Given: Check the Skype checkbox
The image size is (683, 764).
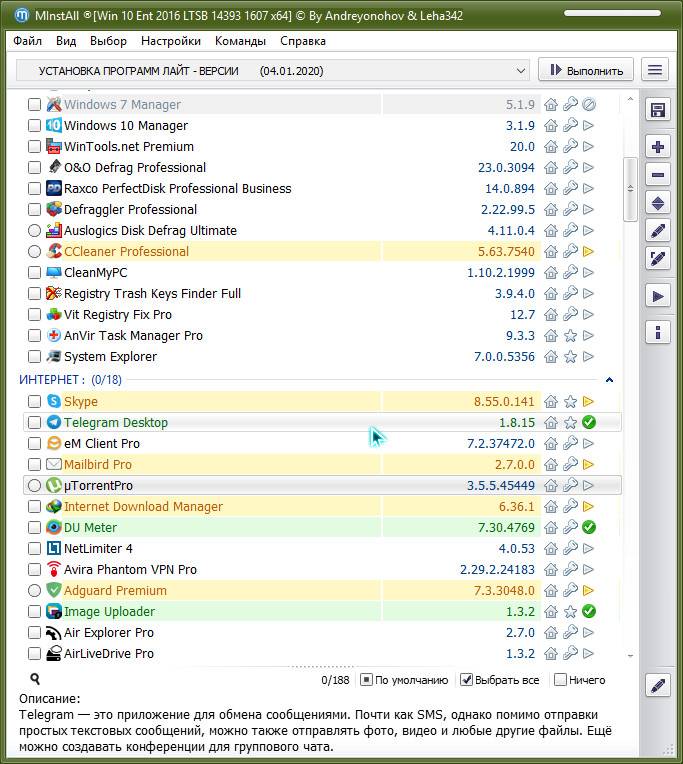Looking at the screenshot, I should (34, 401).
